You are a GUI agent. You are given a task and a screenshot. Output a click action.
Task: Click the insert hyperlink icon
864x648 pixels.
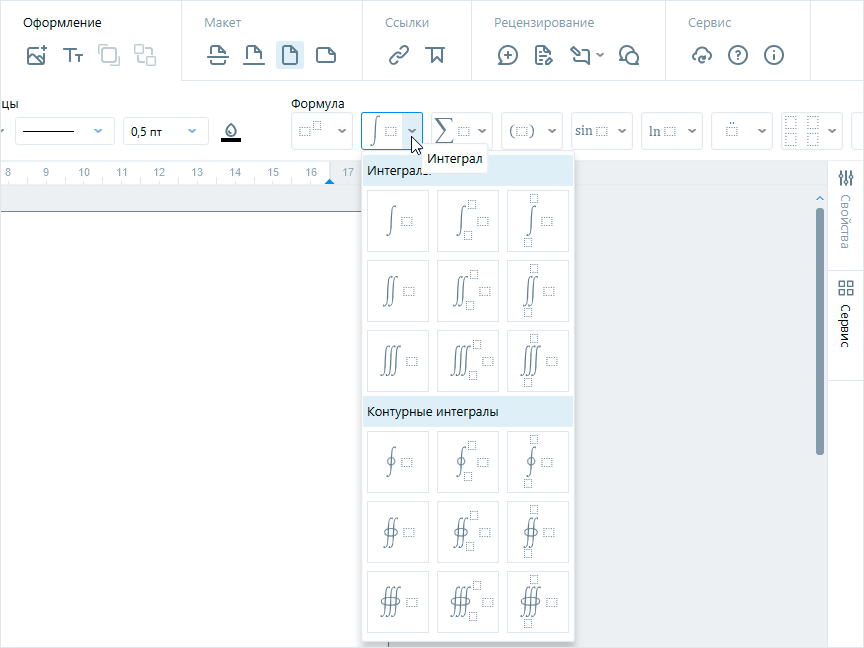point(399,55)
